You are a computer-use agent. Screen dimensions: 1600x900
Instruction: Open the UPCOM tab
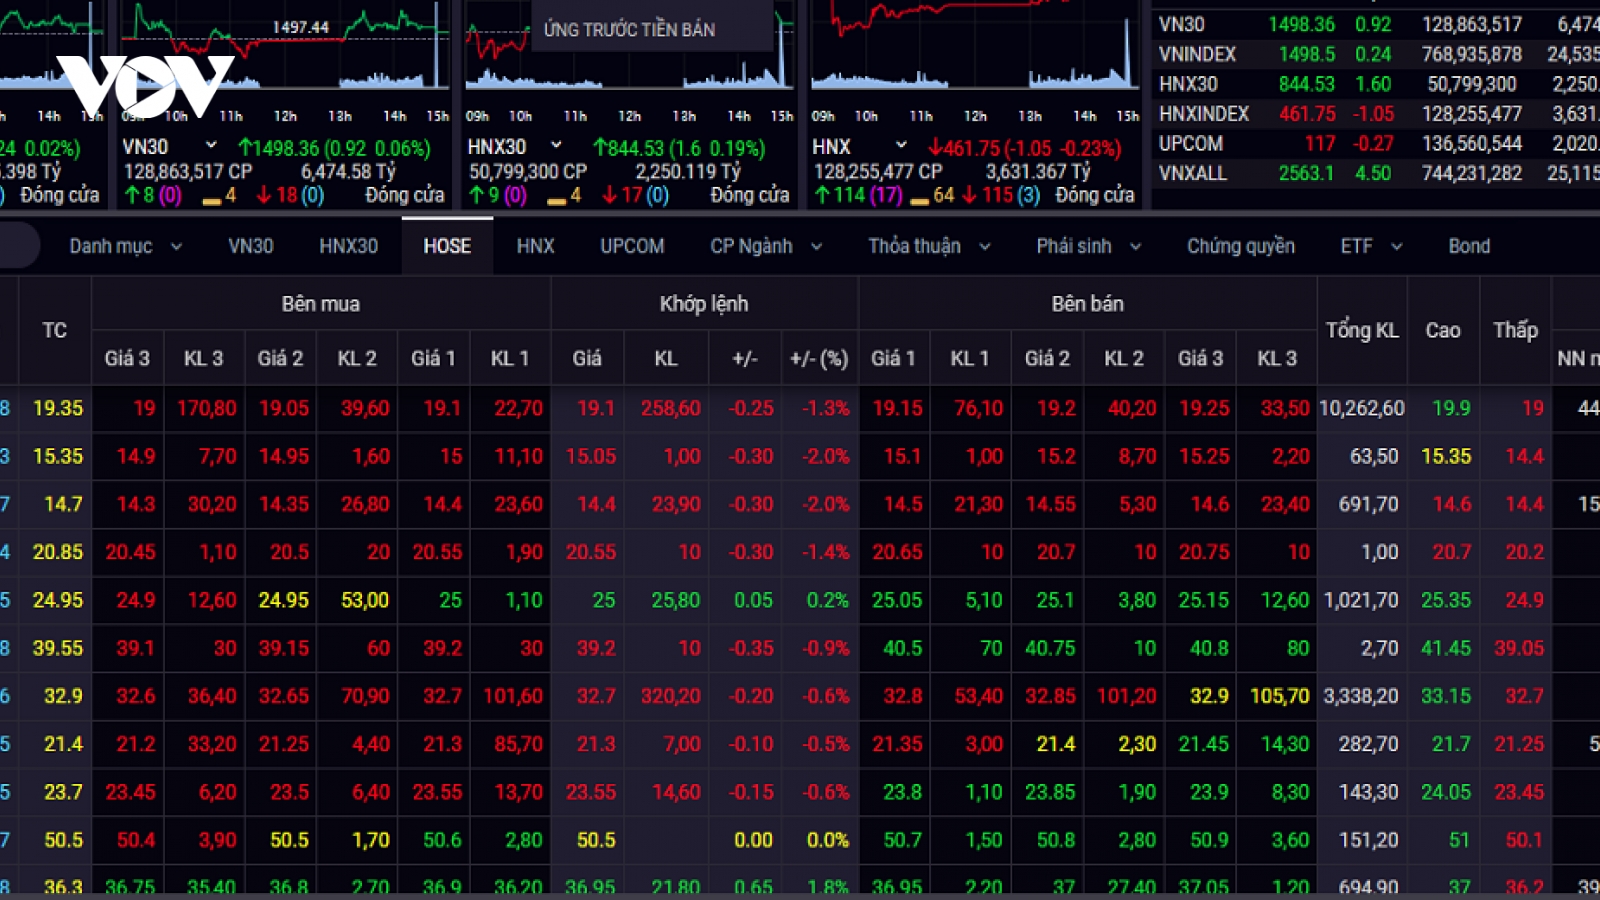point(632,246)
